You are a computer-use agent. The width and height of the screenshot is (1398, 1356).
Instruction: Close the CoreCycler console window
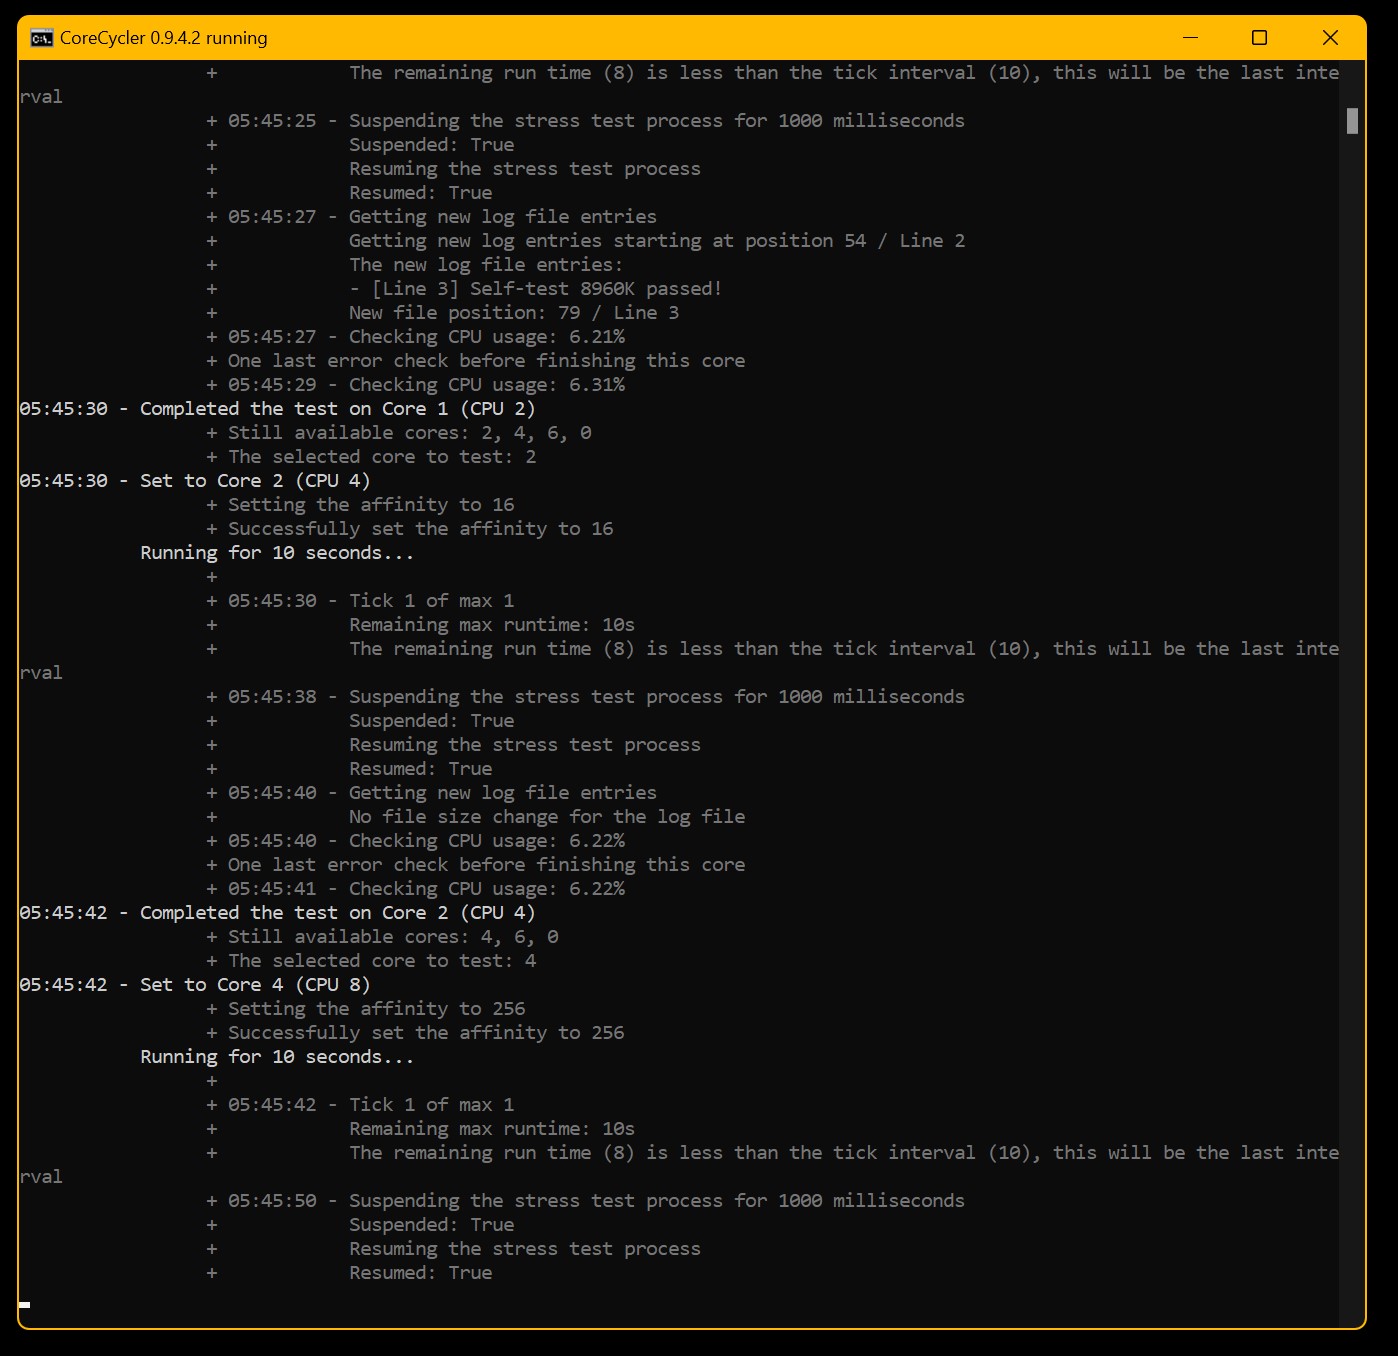point(1330,37)
